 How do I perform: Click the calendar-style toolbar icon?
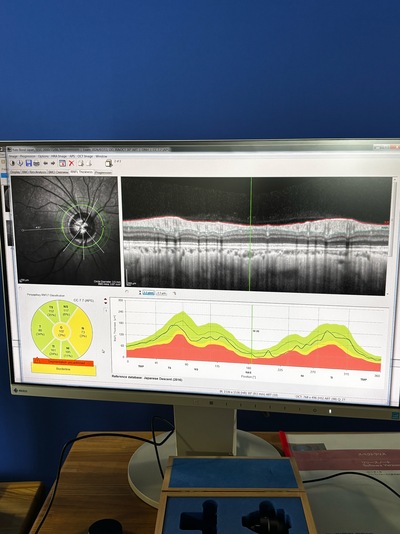(x=62, y=163)
